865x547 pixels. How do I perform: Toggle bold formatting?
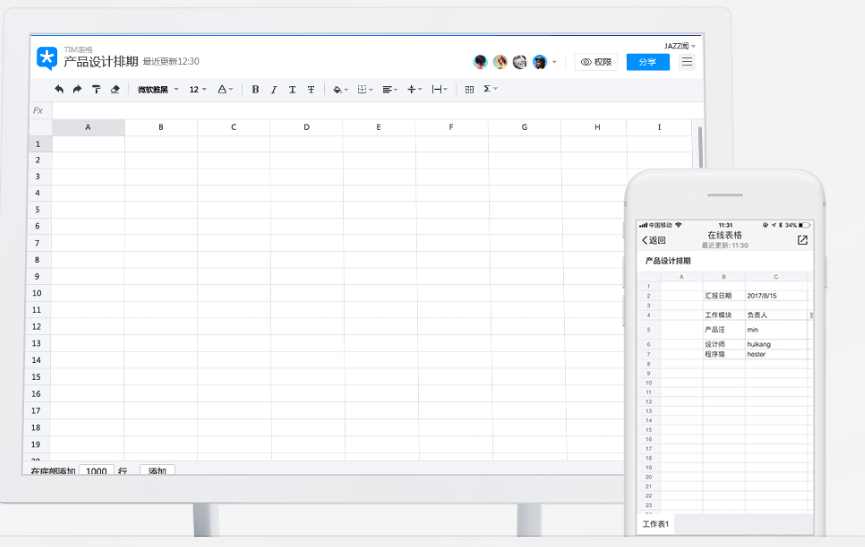coord(255,89)
